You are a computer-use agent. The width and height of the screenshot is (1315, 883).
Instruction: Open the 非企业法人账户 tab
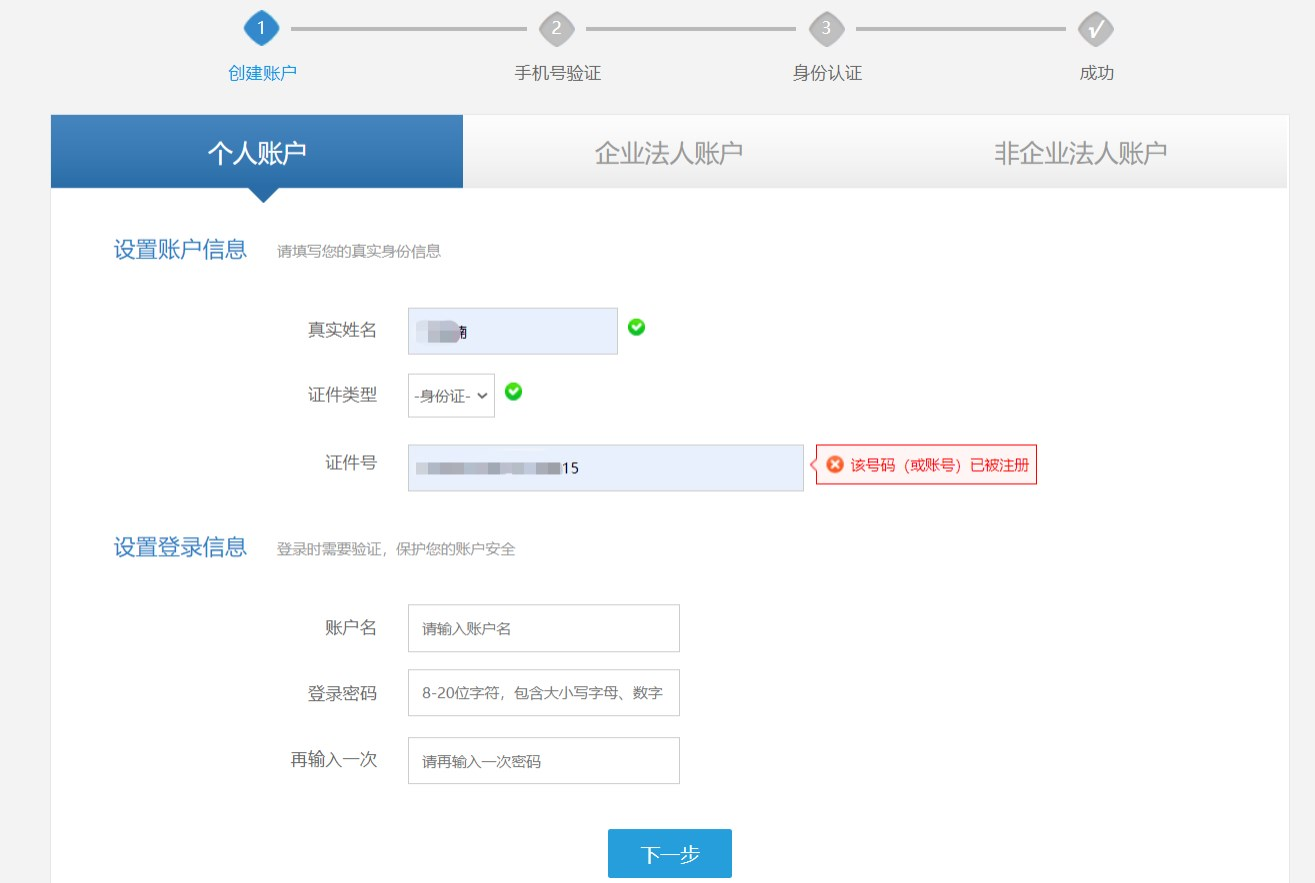point(1080,152)
